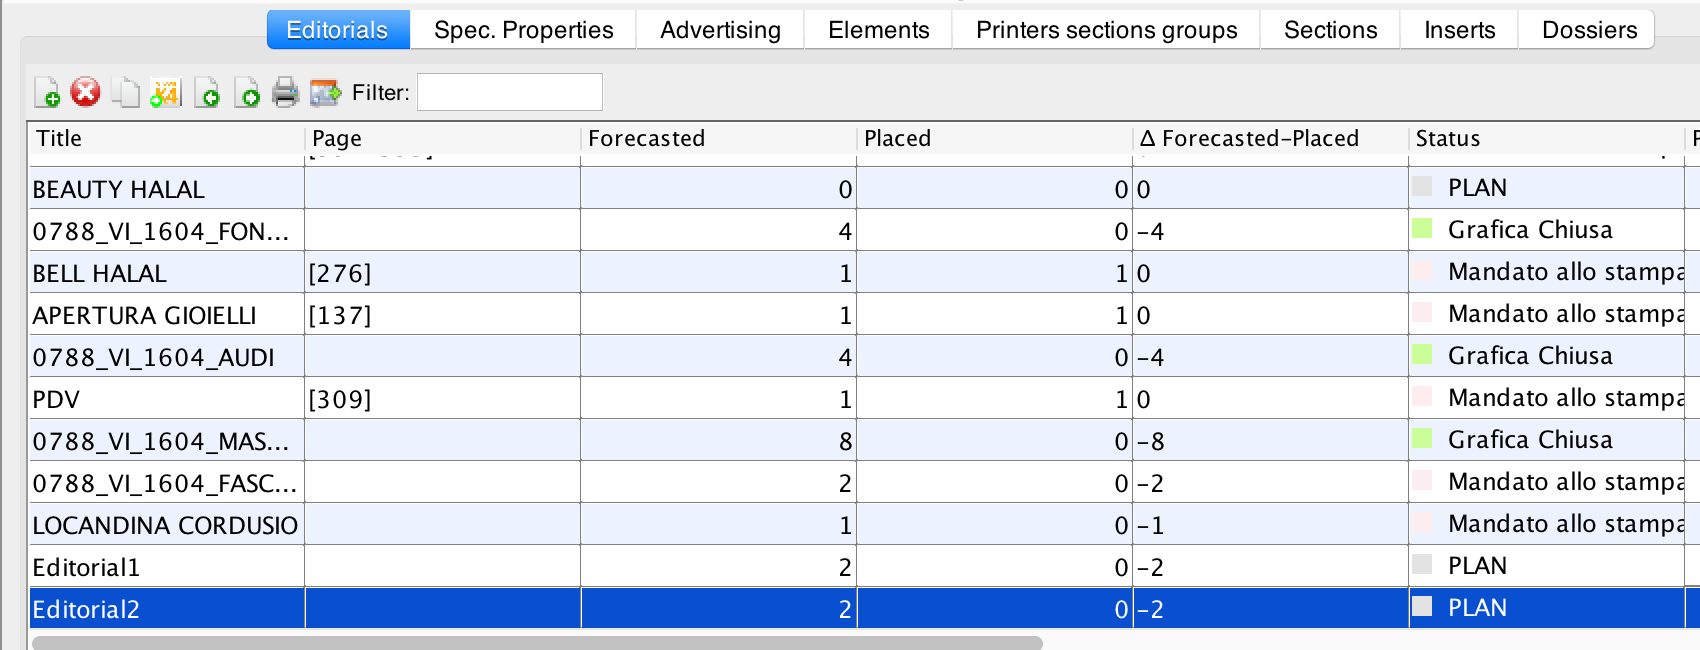The image size is (1700, 650).
Task: Click the export icon beside Filter
Action: click(326, 93)
